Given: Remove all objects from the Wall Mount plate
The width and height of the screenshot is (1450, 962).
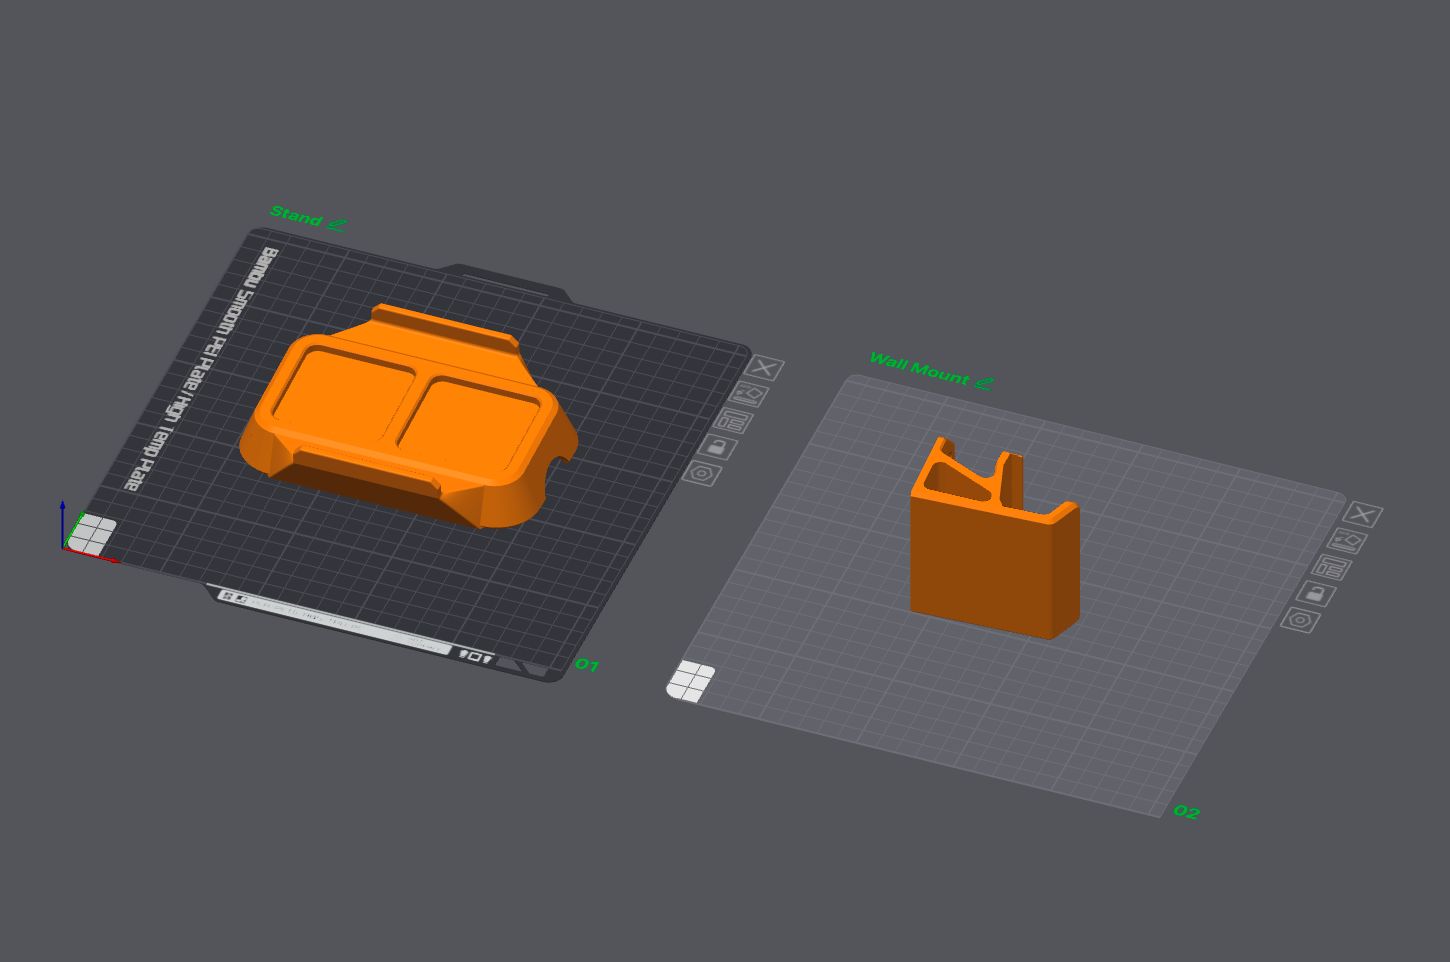Looking at the screenshot, I should coord(1361,514).
